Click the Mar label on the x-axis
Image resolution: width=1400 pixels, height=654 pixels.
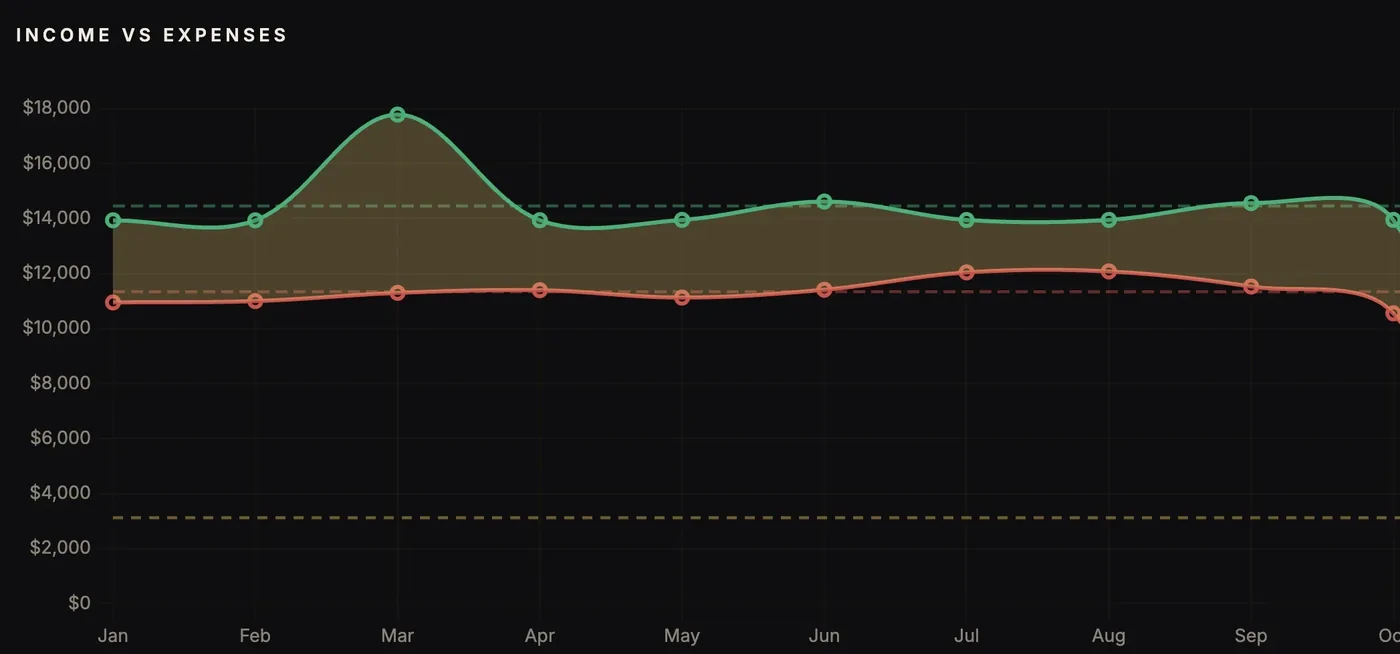tap(398, 636)
